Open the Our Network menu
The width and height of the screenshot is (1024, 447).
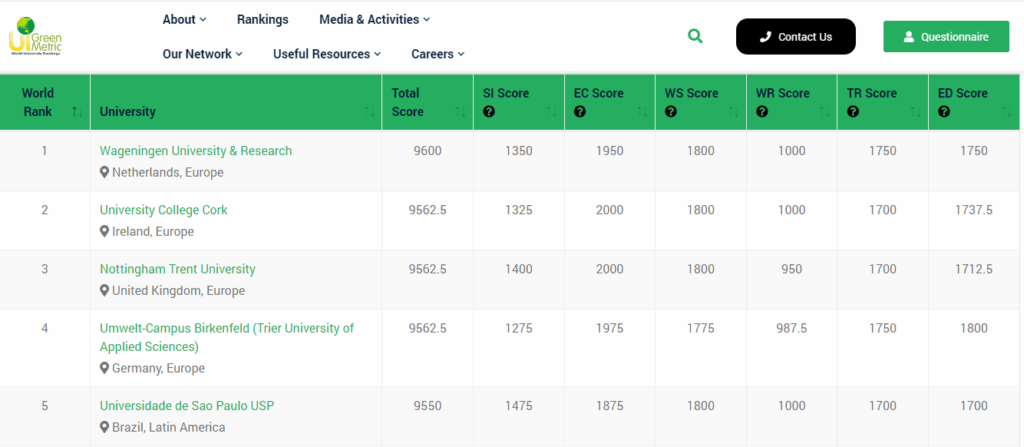(x=202, y=54)
